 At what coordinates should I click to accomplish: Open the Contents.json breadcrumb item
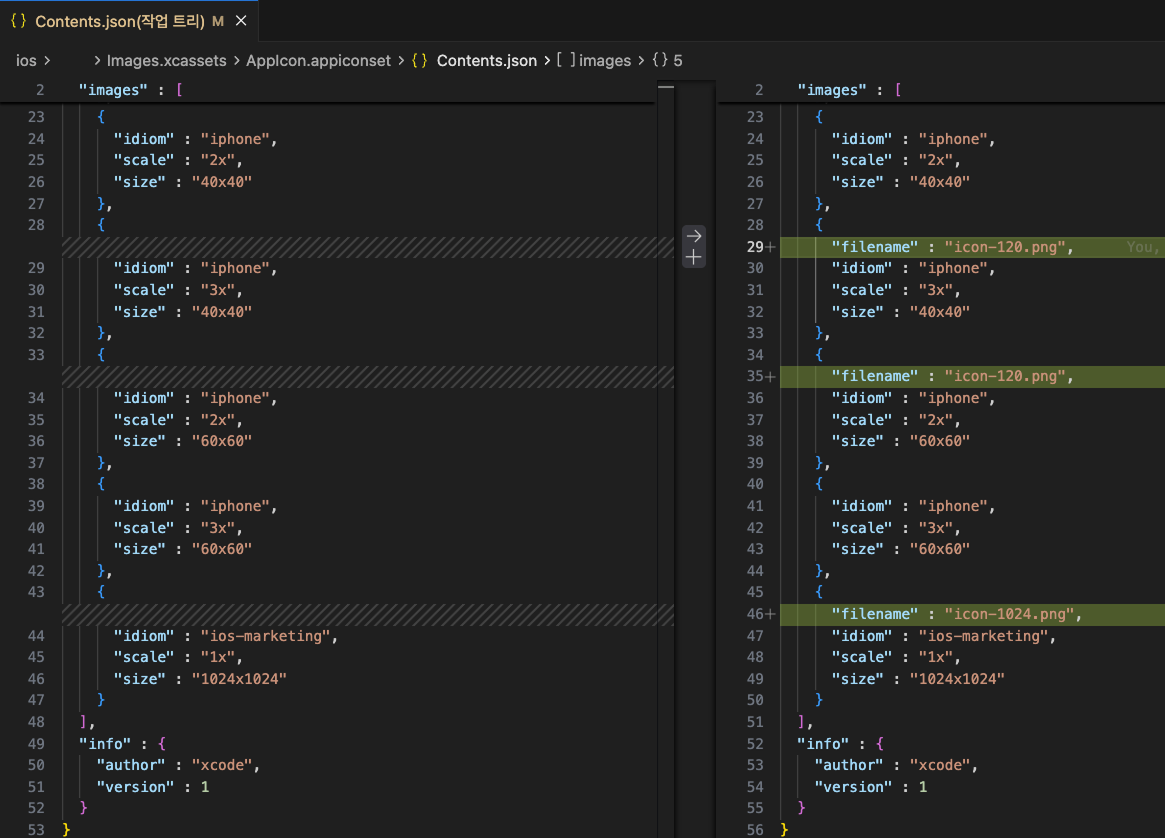pos(486,61)
